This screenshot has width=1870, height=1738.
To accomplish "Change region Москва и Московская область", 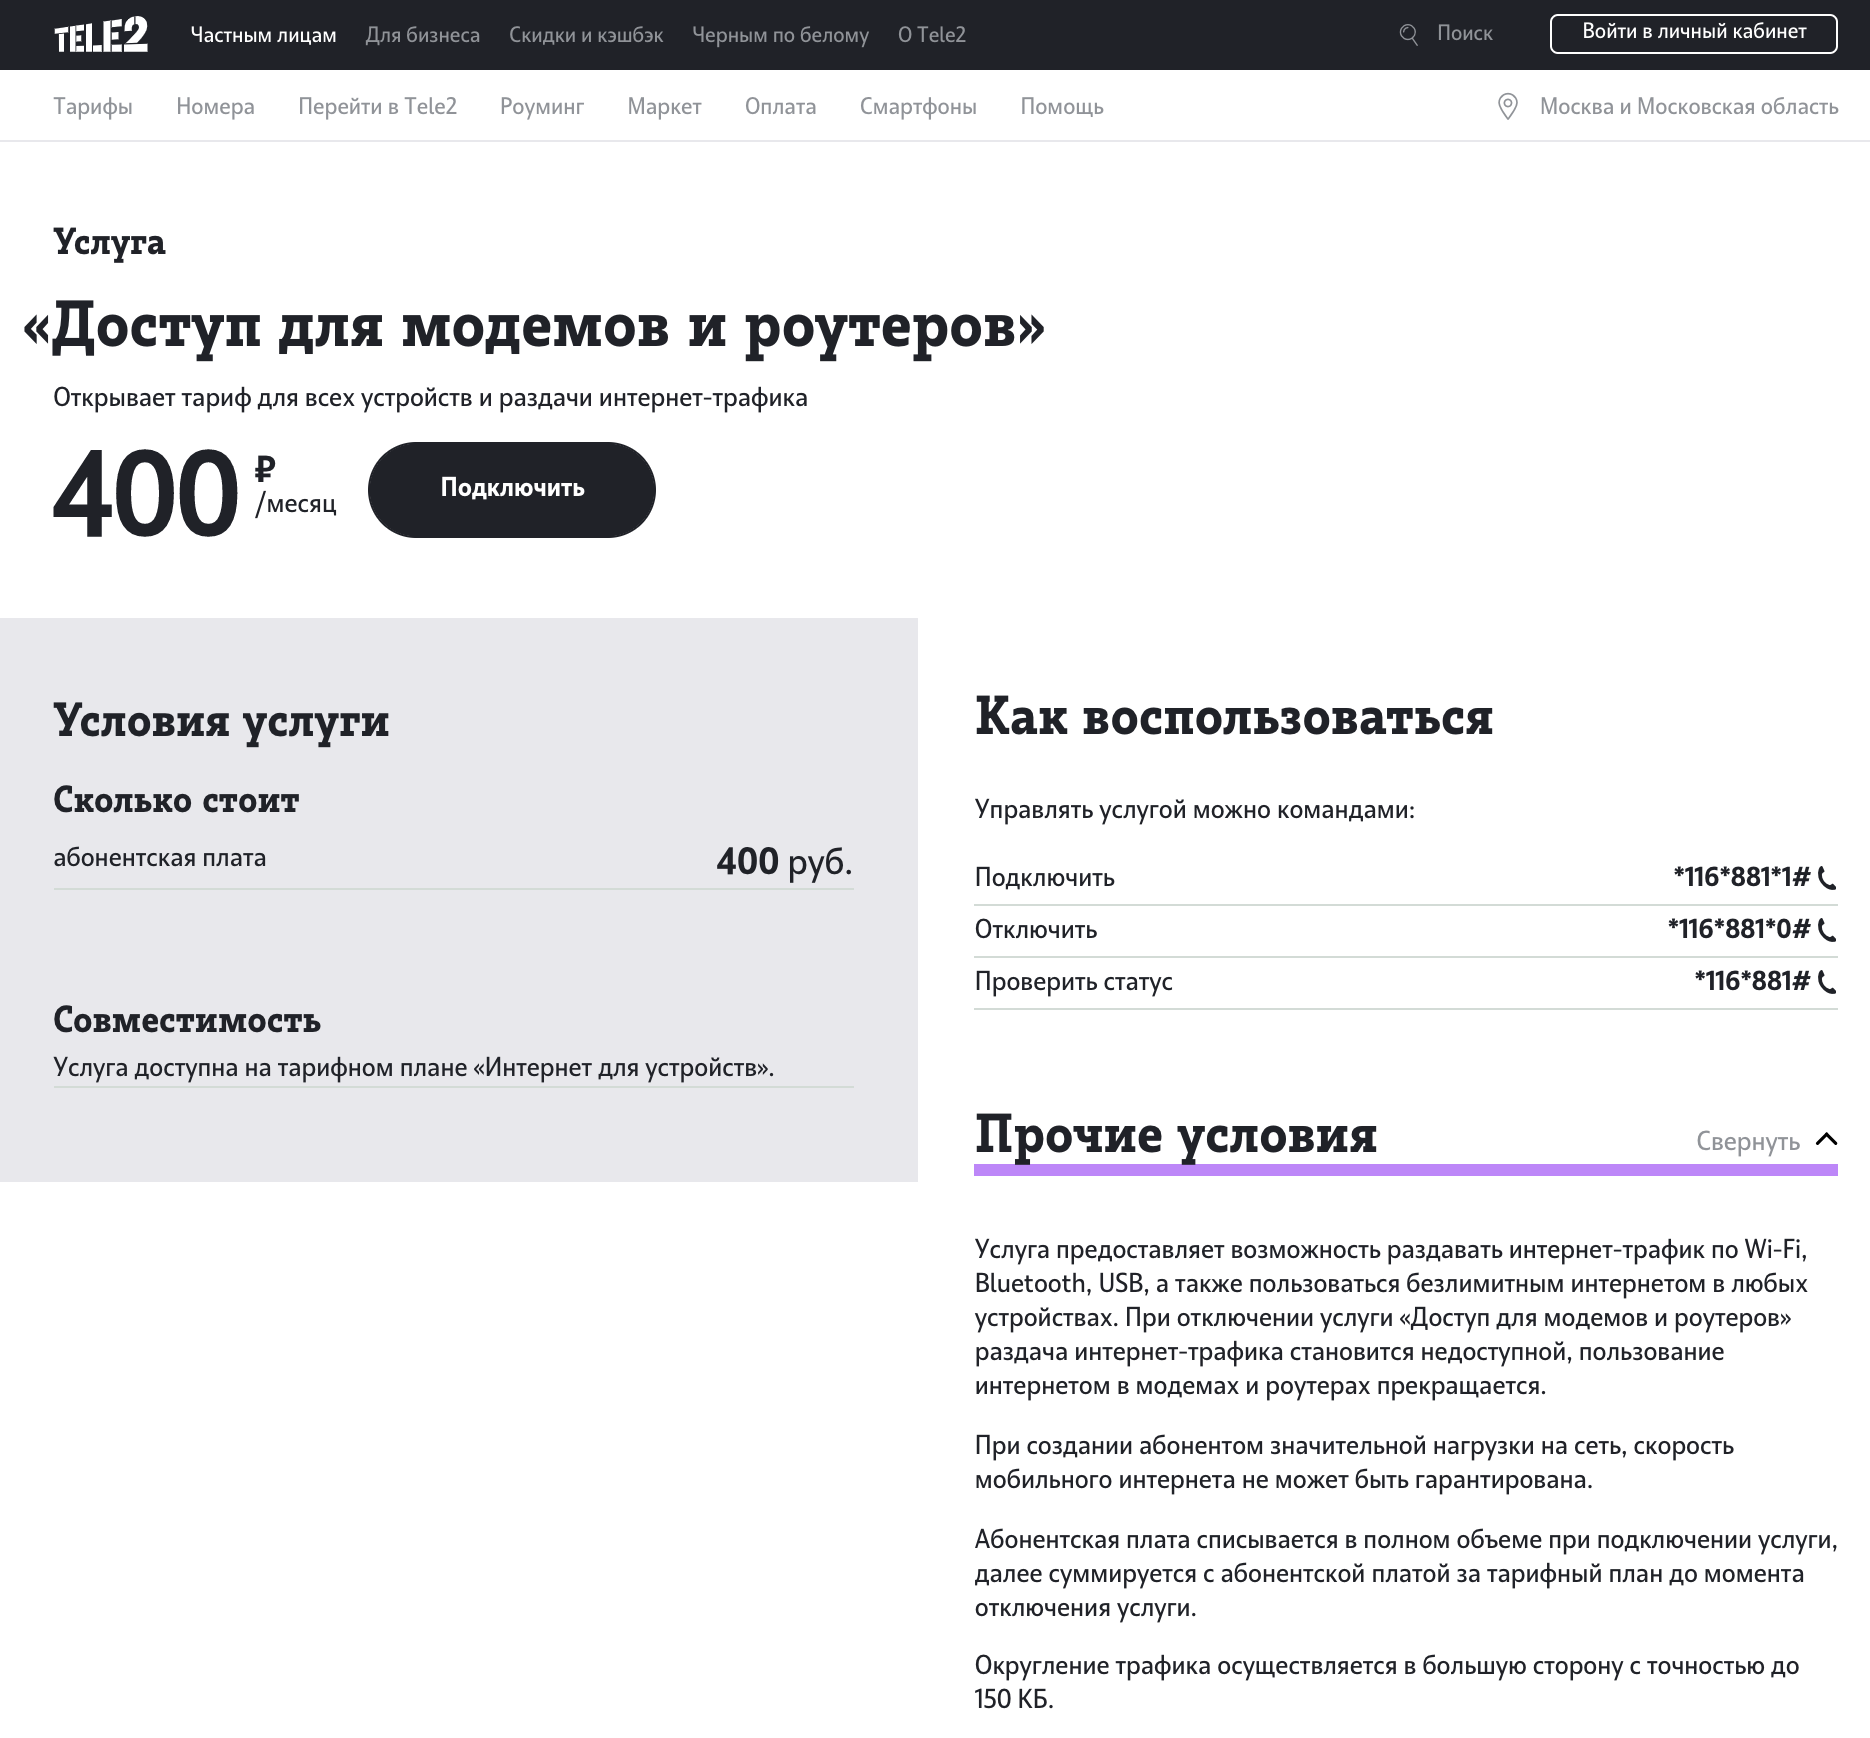I will coord(1688,106).
